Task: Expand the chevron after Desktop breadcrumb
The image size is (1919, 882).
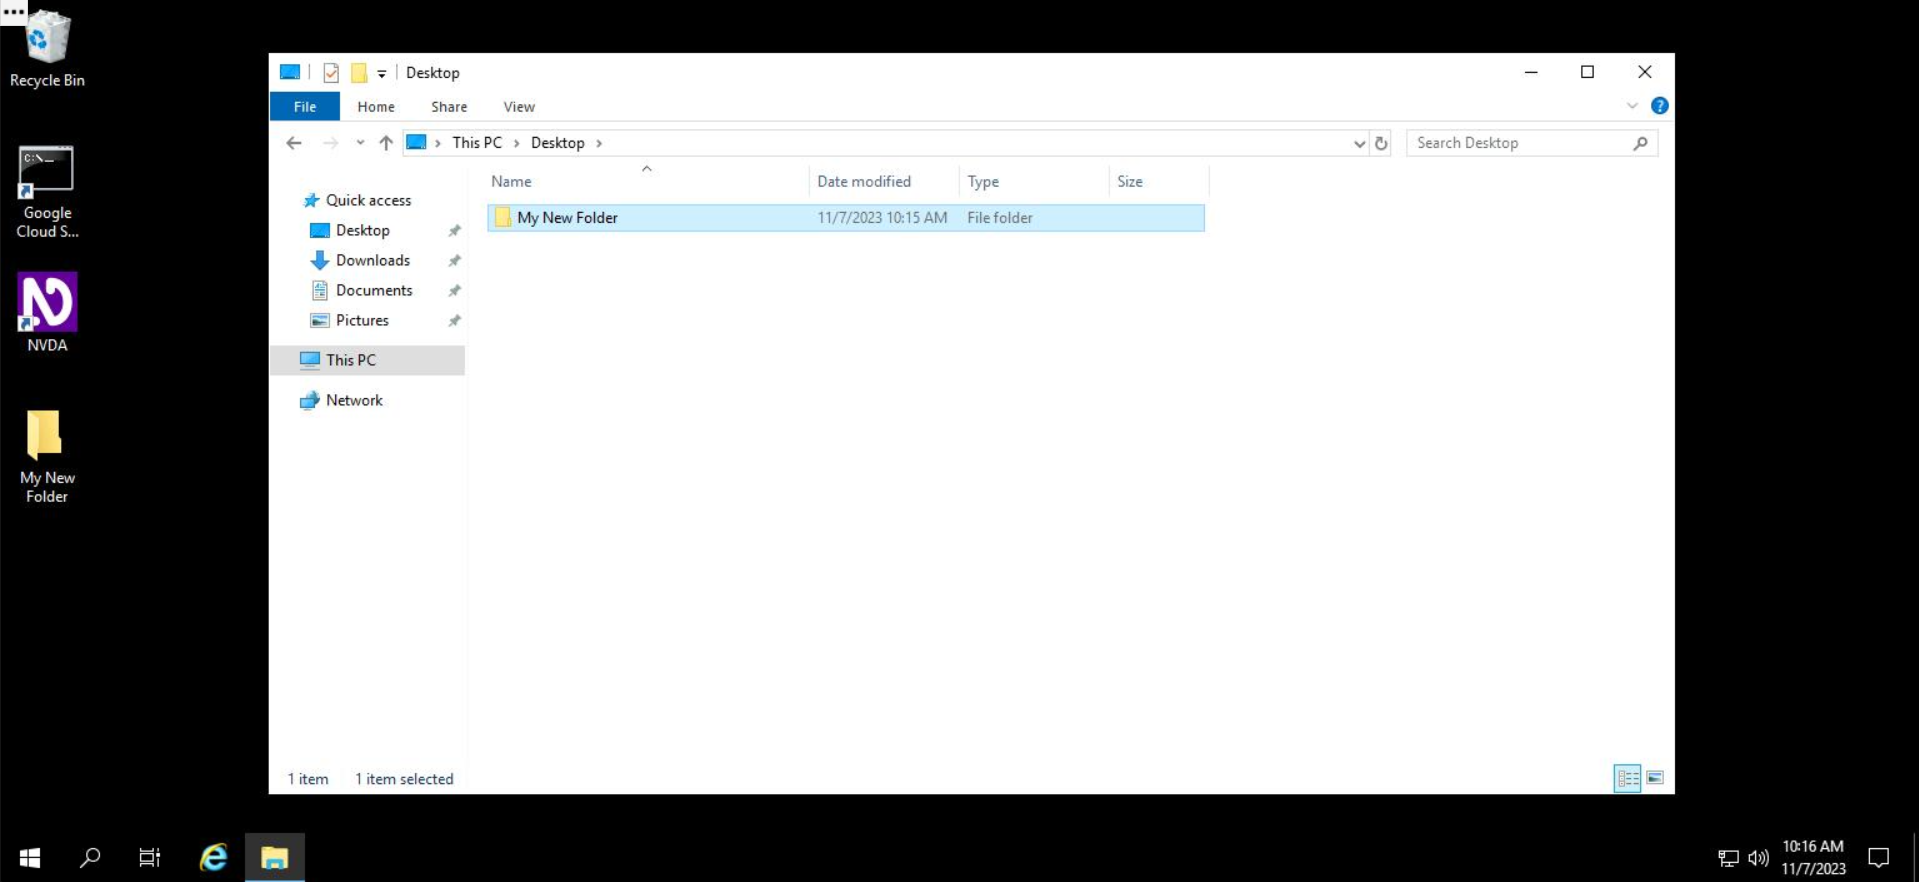Action: 599,143
